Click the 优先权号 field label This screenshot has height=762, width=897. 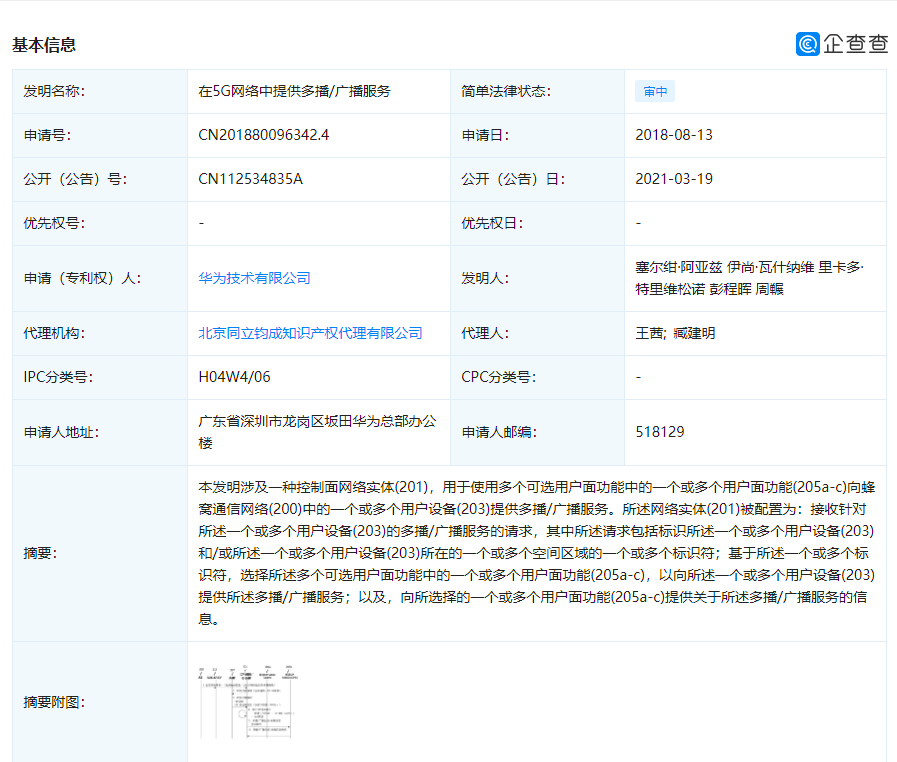pos(54,223)
